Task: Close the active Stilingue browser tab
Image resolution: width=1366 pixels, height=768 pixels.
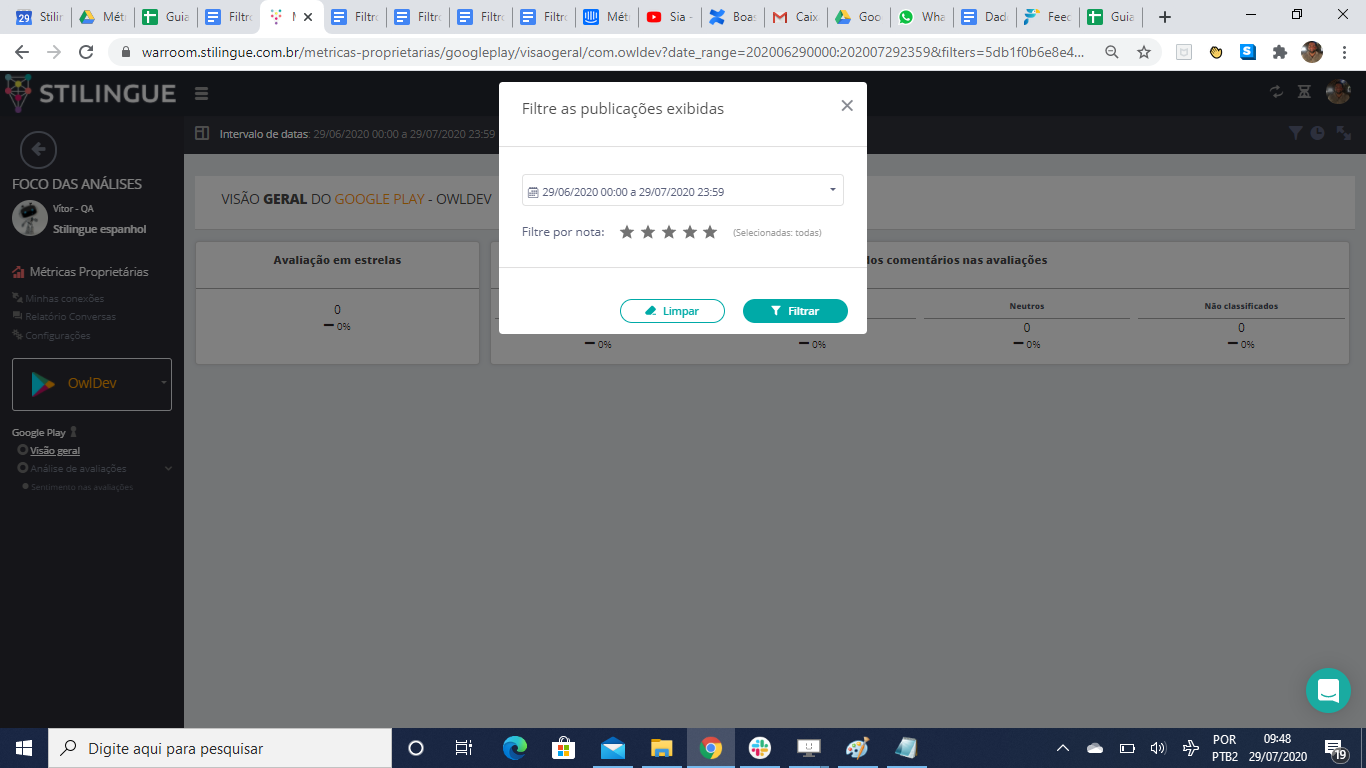Action: 308,17
